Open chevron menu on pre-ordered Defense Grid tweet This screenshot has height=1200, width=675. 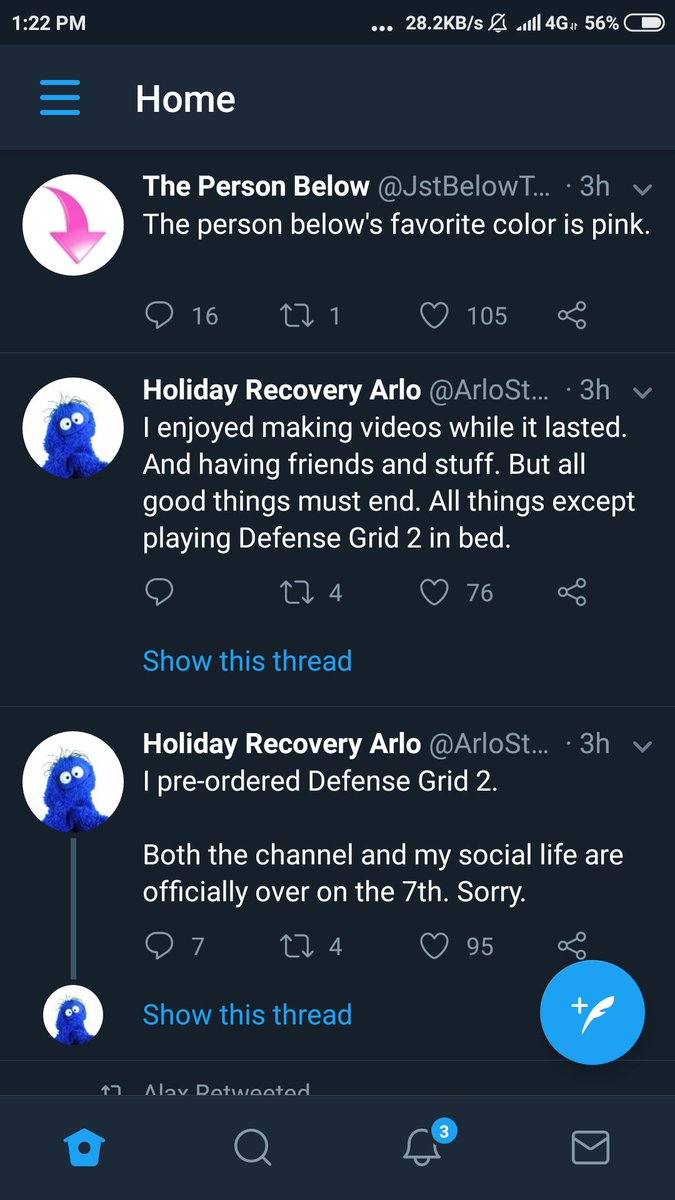point(643,746)
